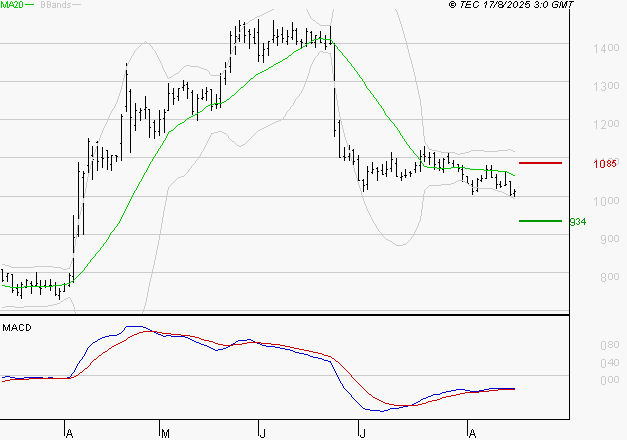627x440 pixels.
Task: Click the M month marker on time axis
Action: pyautogui.click(x=164, y=432)
